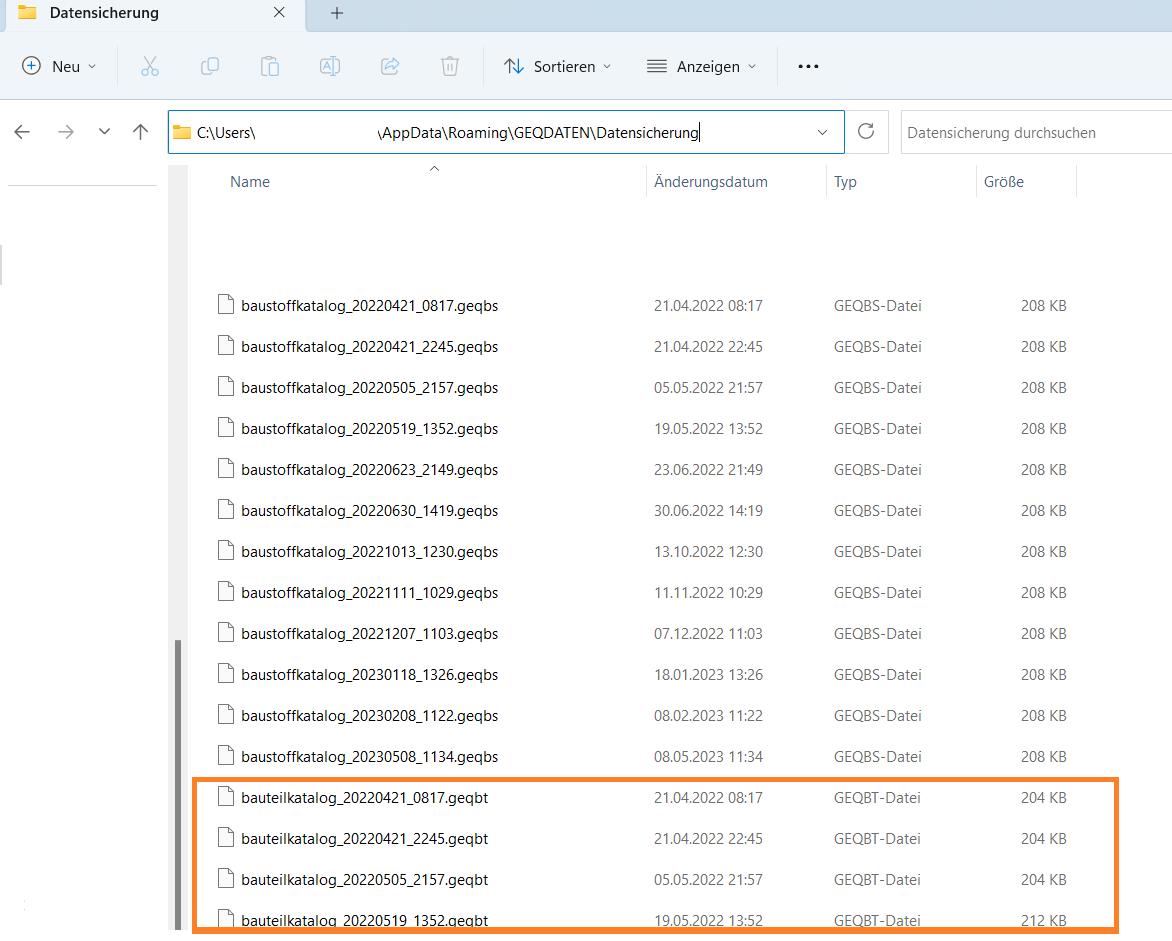Refresh the Datensicherung folder view

tap(866, 132)
